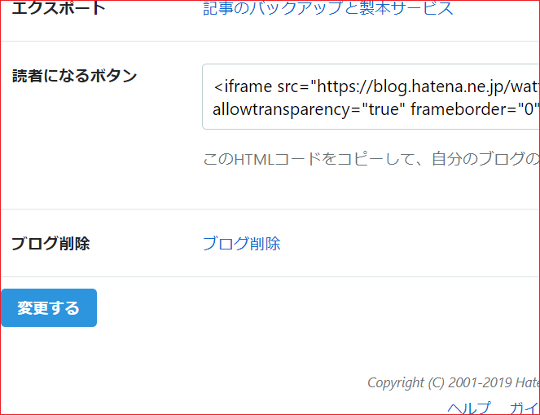Select the bold ブログ削除 row label
This screenshot has height=415, width=540.
click(x=51, y=243)
